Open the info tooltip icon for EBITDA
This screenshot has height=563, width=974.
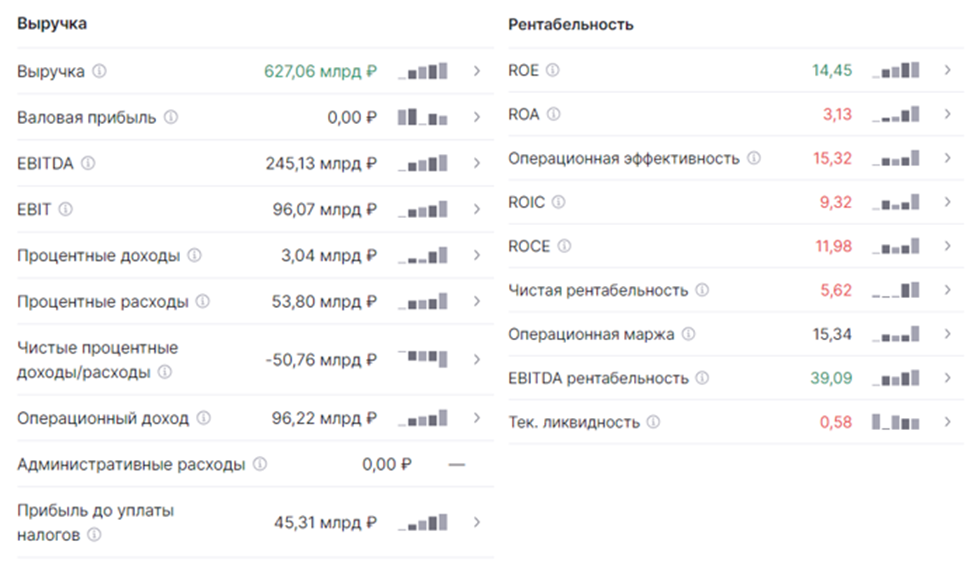(88, 163)
